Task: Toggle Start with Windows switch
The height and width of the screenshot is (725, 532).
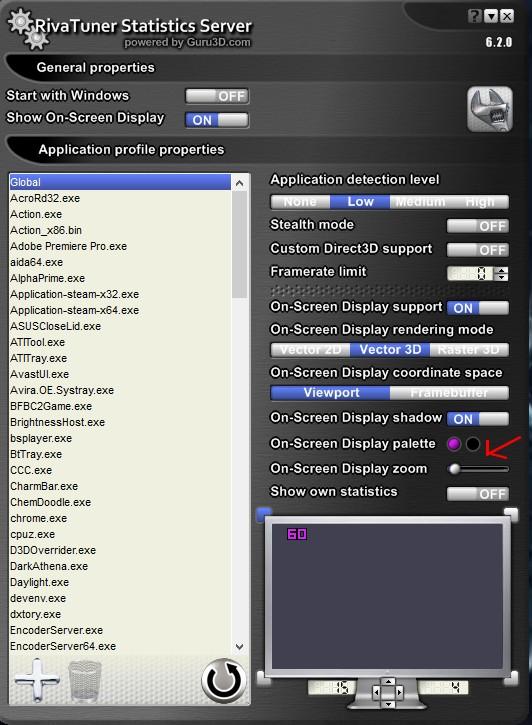Action: pos(217,96)
